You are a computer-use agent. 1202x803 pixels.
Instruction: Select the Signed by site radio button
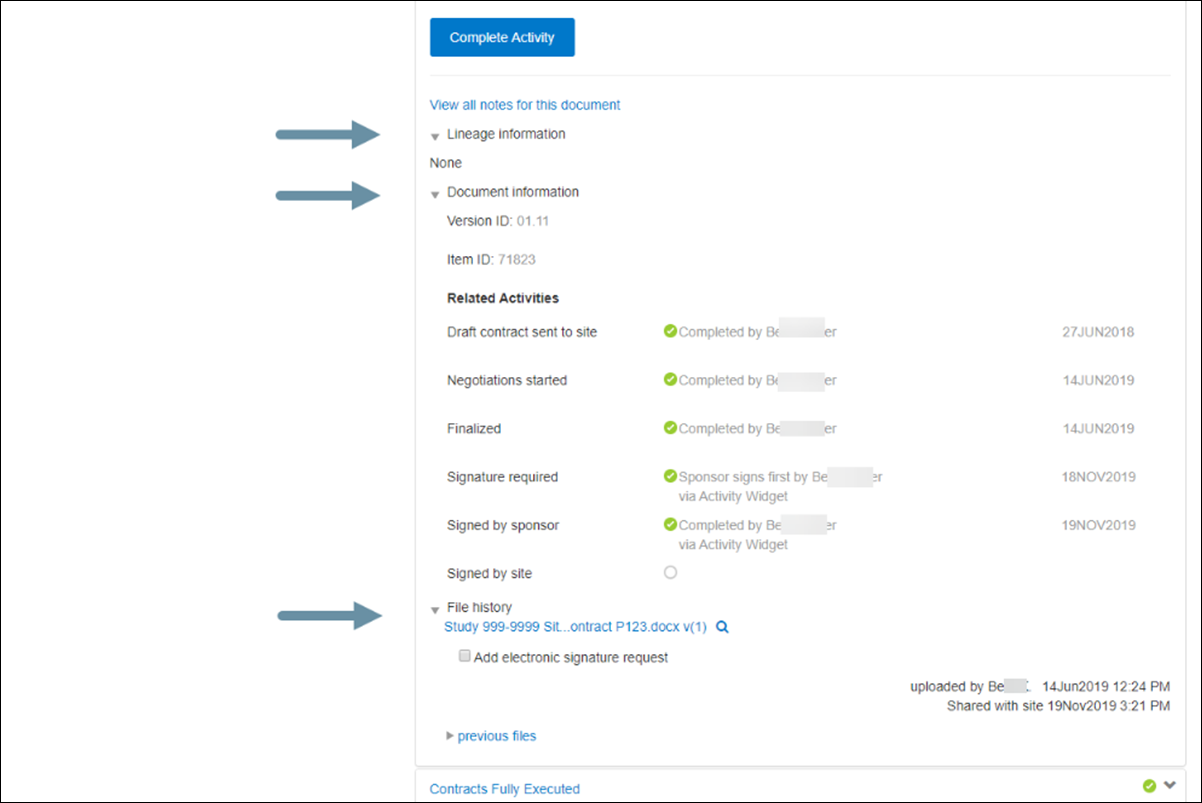670,572
